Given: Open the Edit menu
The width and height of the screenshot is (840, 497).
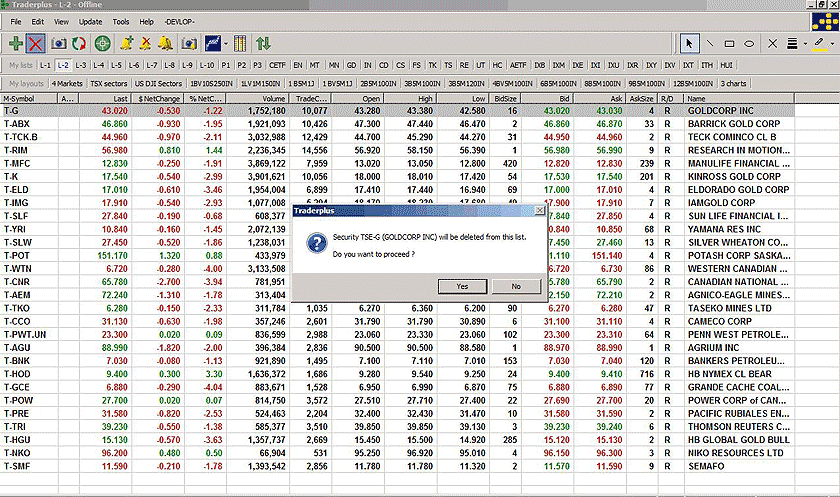Looking at the screenshot, I should click(38, 22).
